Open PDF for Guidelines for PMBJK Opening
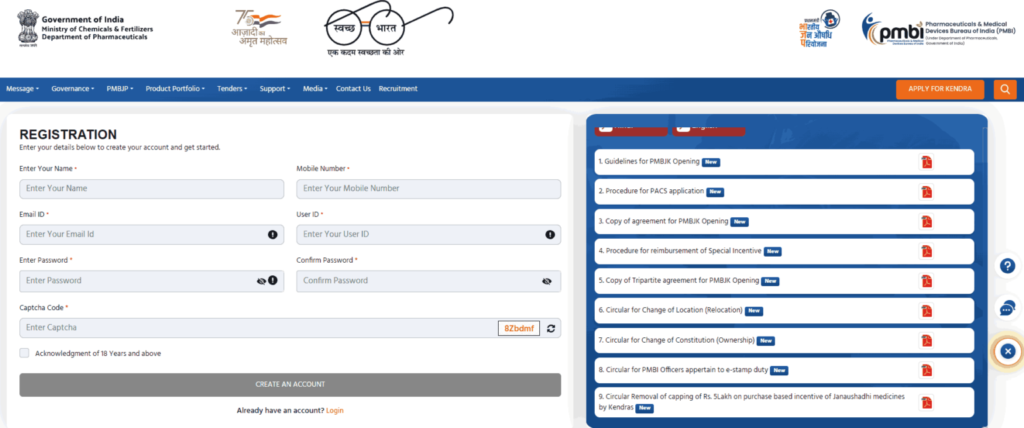1024x428 pixels. (926, 162)
